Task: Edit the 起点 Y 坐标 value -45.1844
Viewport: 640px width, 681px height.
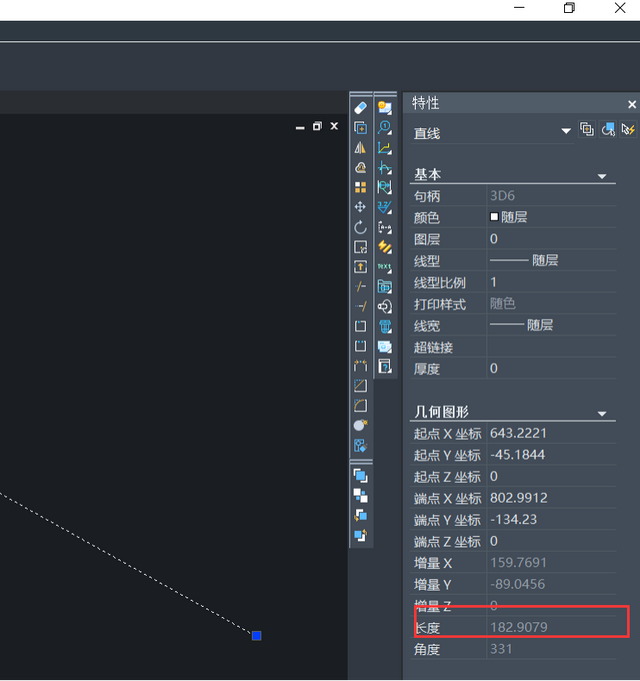Action: point(551,455)
